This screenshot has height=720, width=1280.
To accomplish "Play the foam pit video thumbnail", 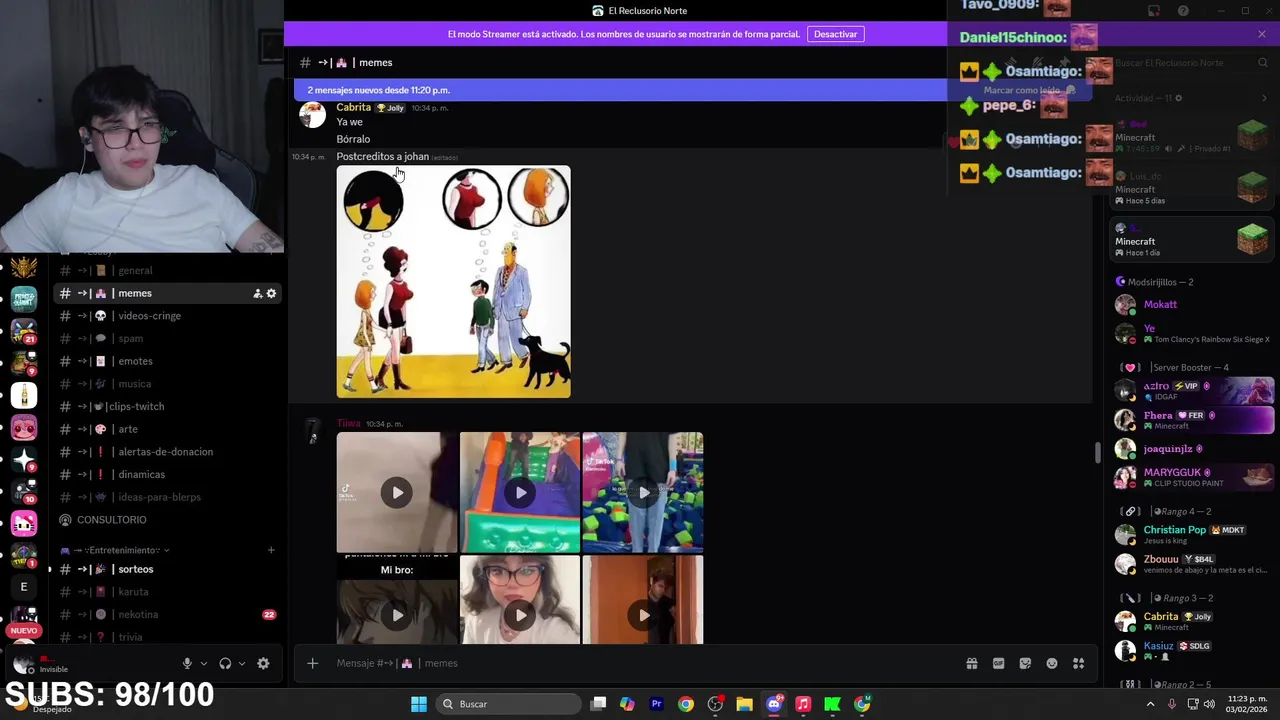I will pos(643,492).
